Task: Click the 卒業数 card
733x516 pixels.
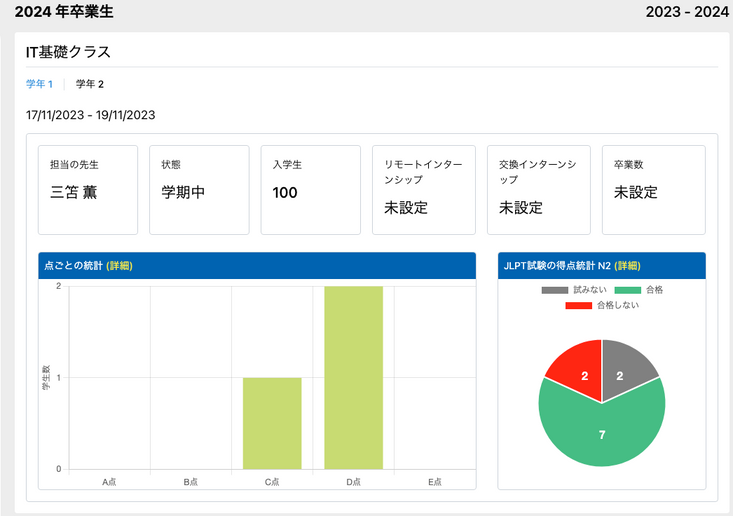Action: pyautogui.click(x=653, y=190)
